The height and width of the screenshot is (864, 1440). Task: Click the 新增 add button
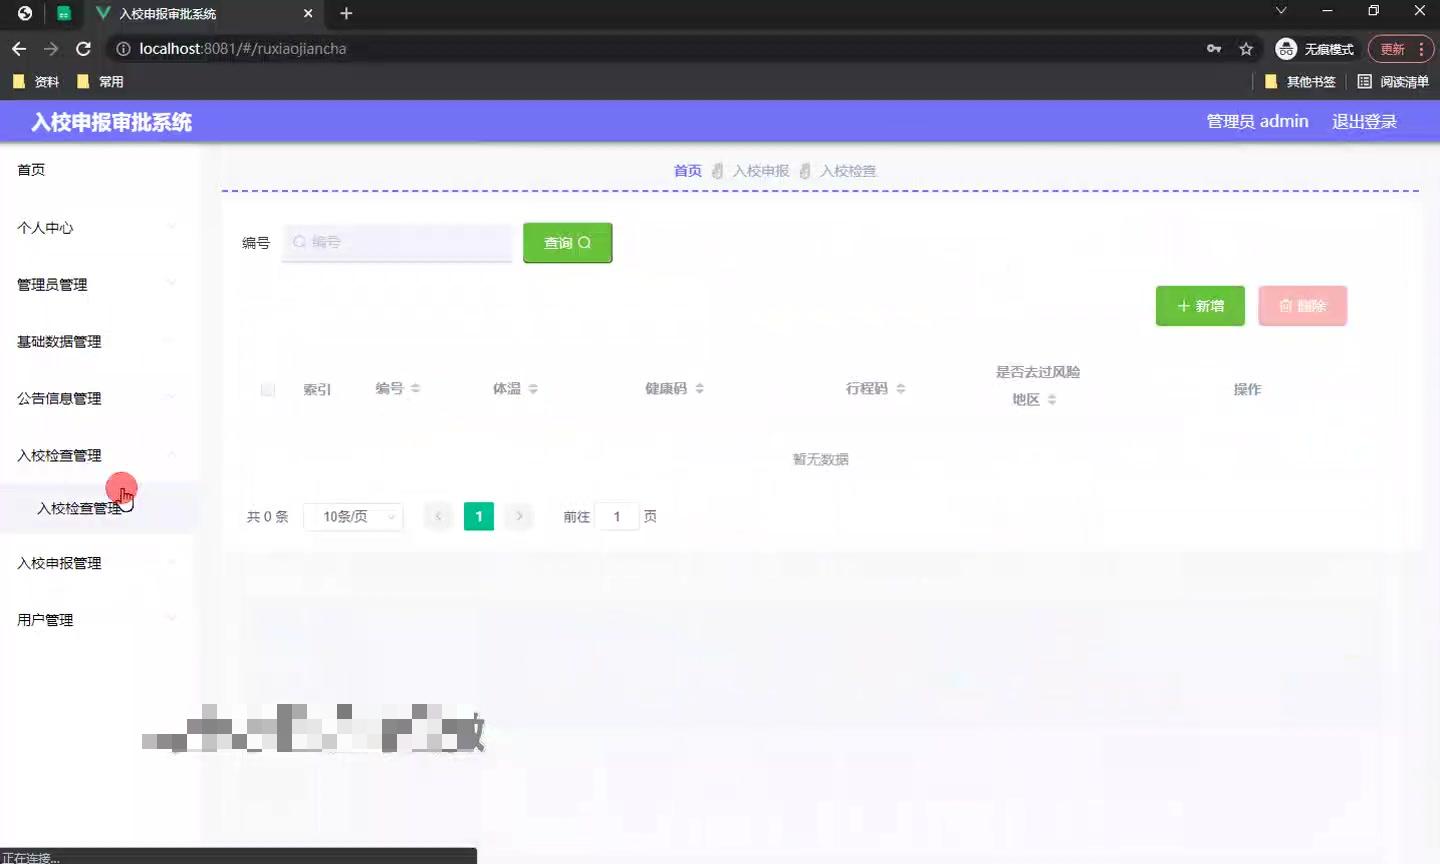tap(1200, 306)
